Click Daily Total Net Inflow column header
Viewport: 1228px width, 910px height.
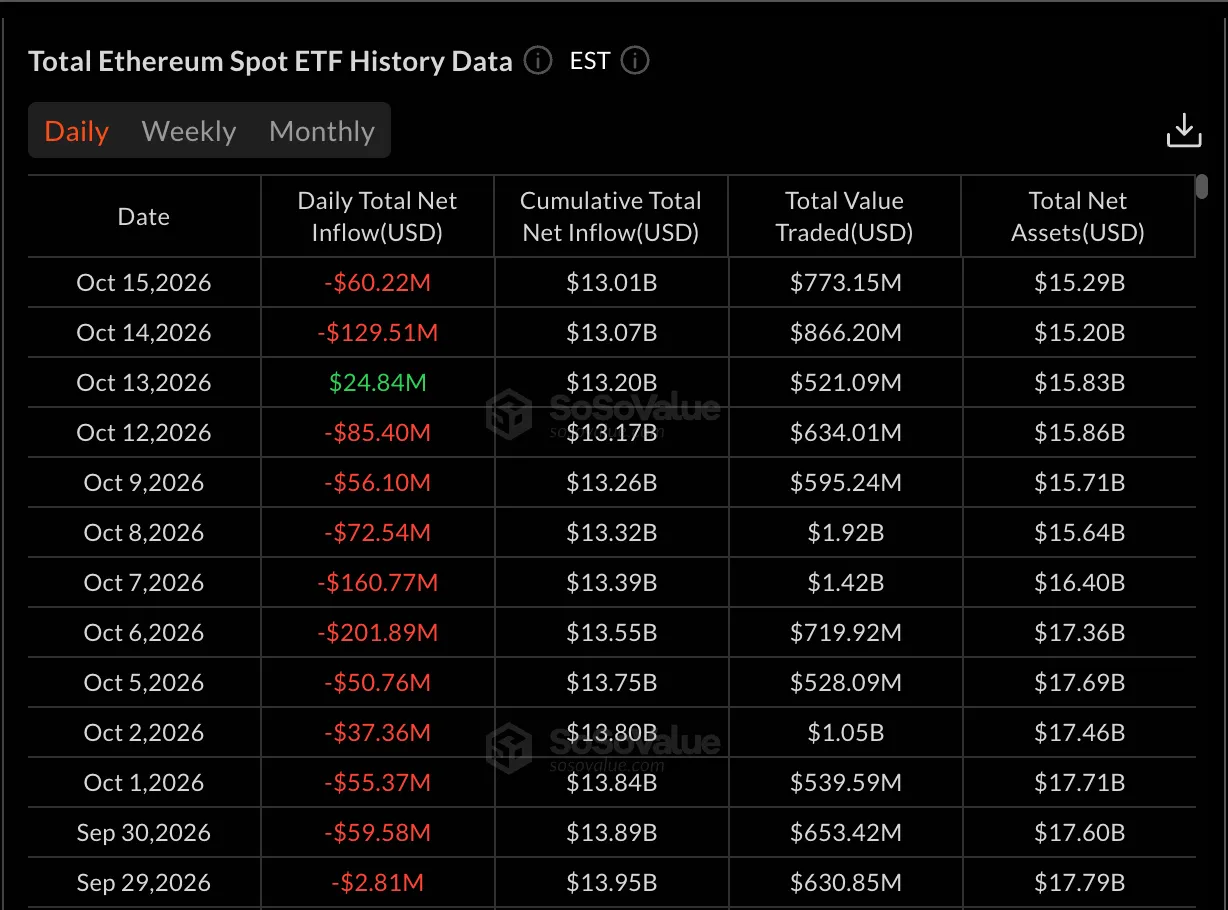377,217
